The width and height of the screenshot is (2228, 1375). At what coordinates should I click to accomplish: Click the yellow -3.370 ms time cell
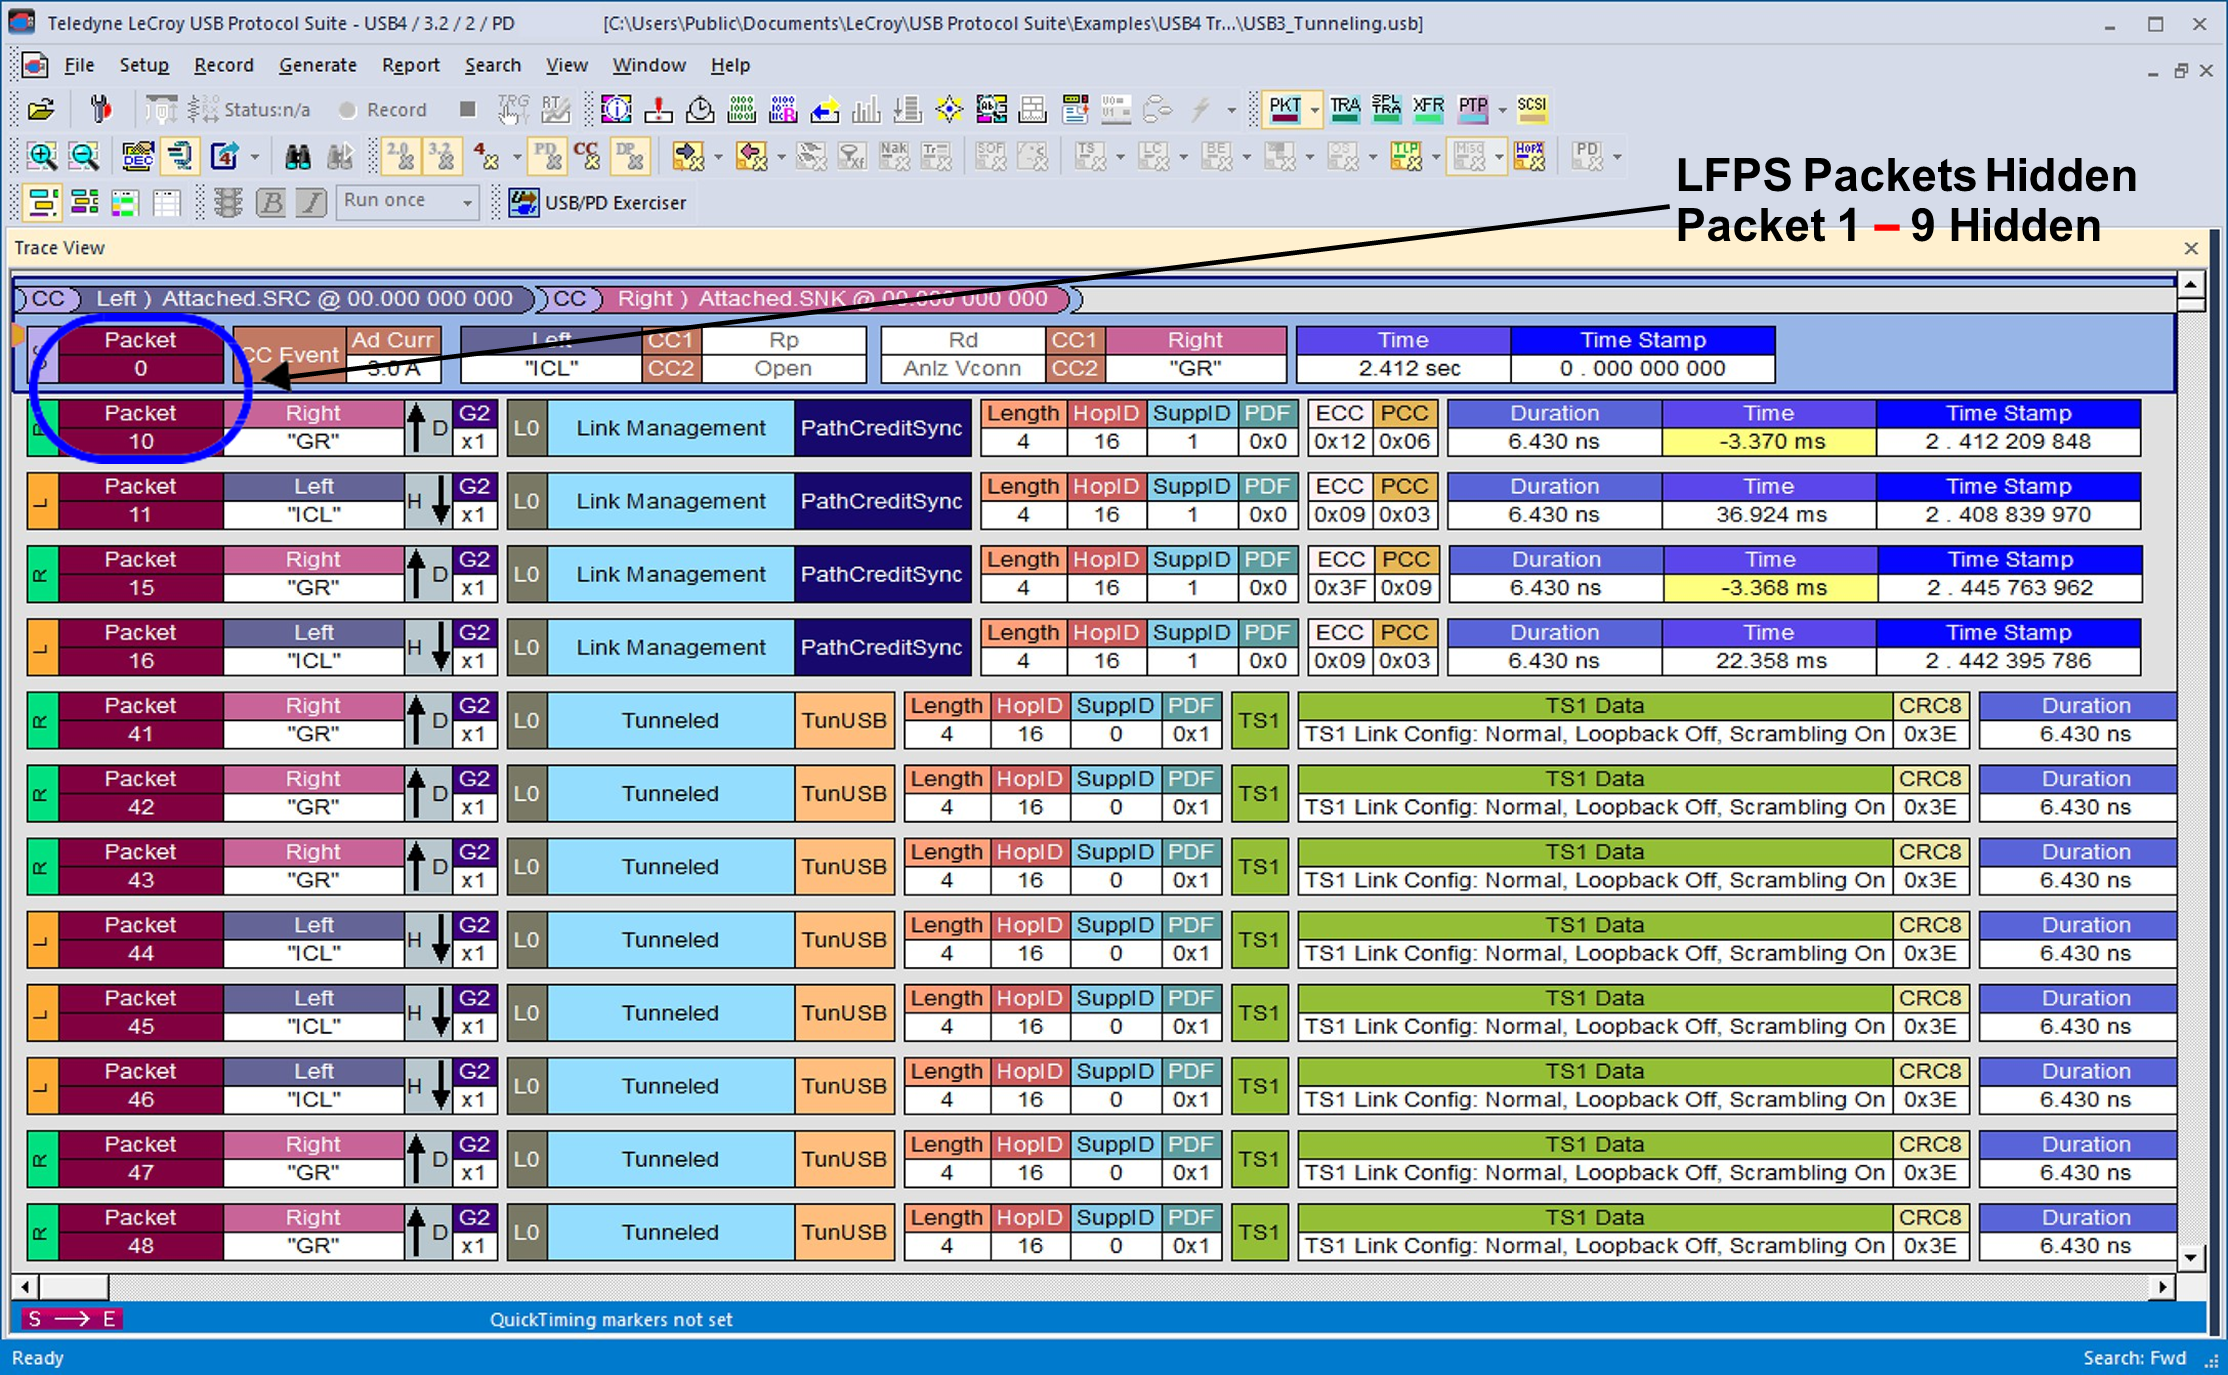pos(1768,441)
